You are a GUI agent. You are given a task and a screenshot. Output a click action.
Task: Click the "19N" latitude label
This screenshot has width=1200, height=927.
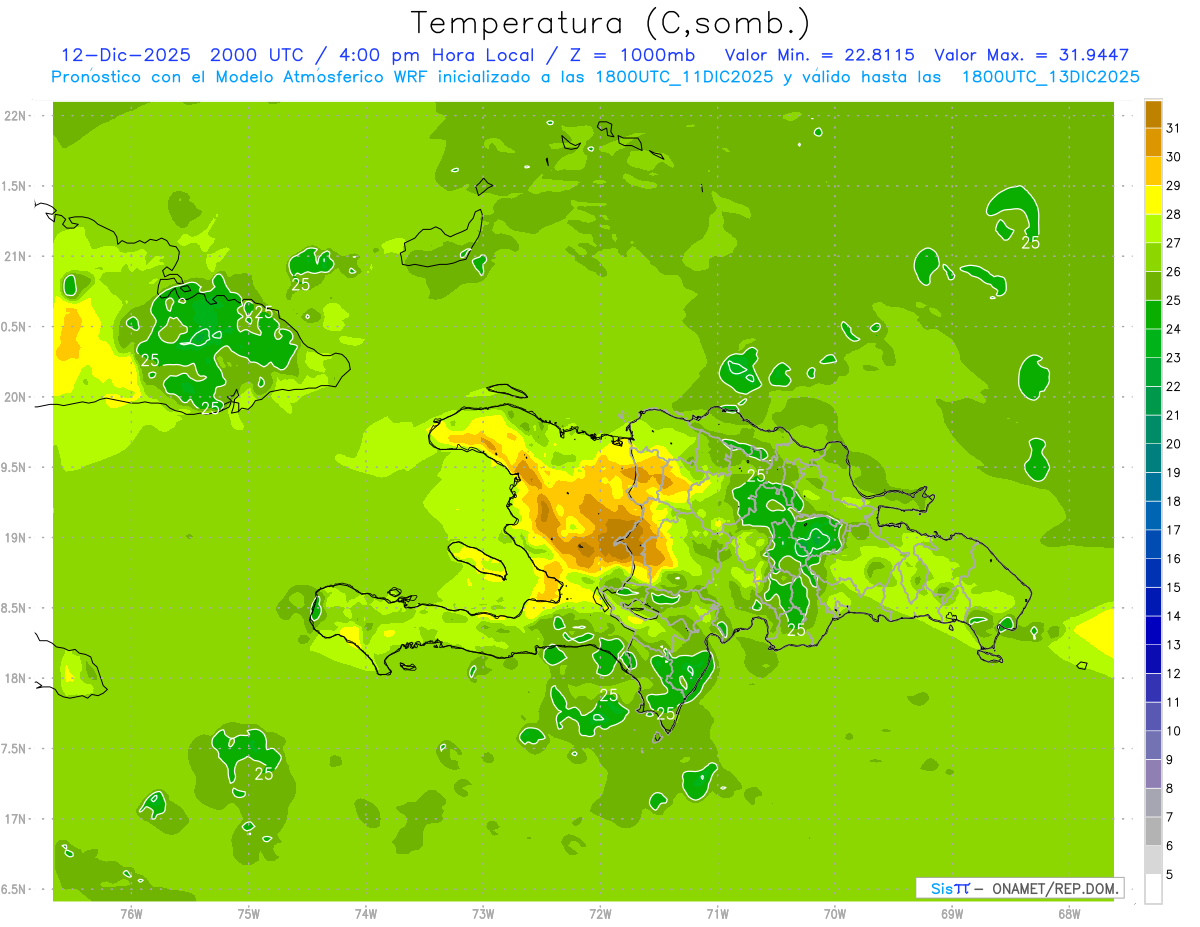click(x=15, y=538)
